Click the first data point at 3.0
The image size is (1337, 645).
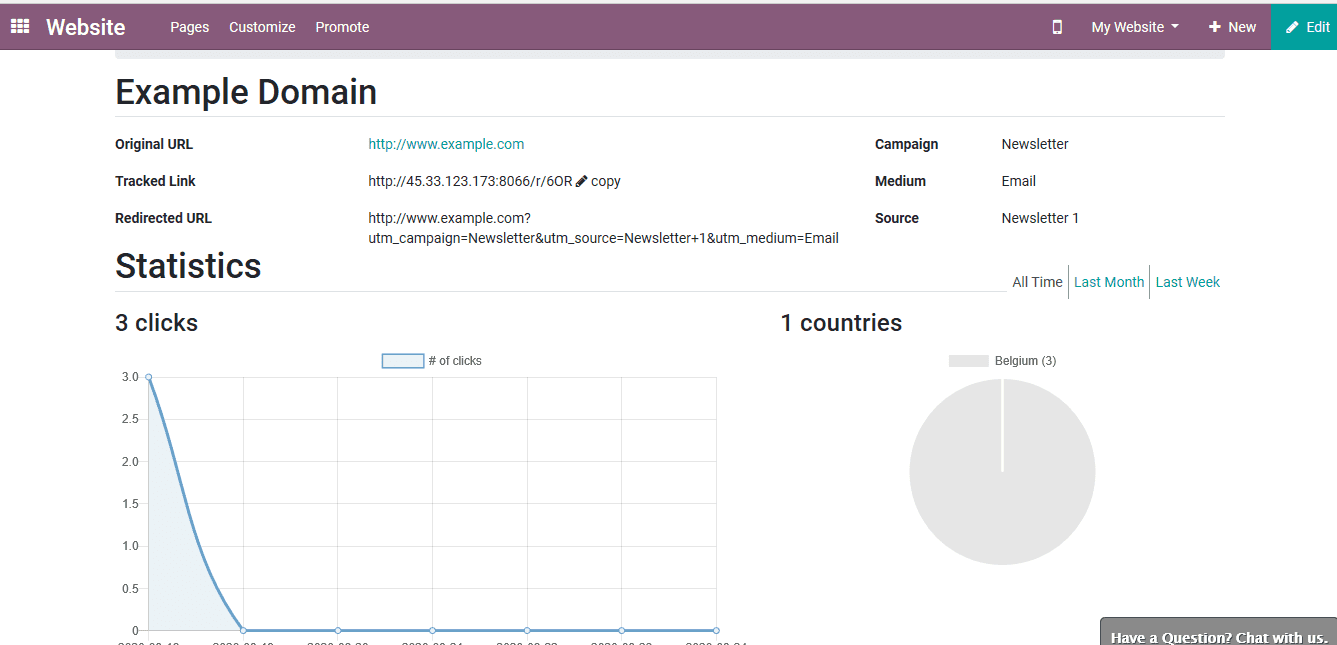149,377
